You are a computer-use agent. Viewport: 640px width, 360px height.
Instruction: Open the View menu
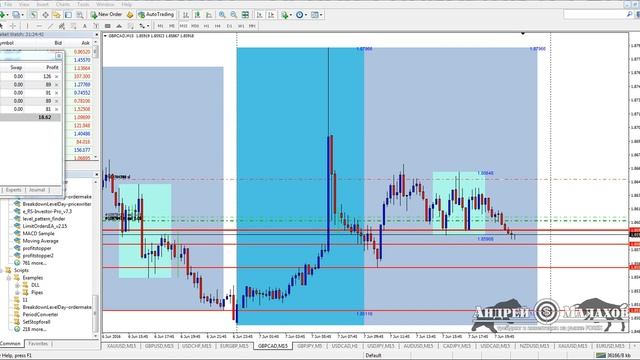[24, 4]
